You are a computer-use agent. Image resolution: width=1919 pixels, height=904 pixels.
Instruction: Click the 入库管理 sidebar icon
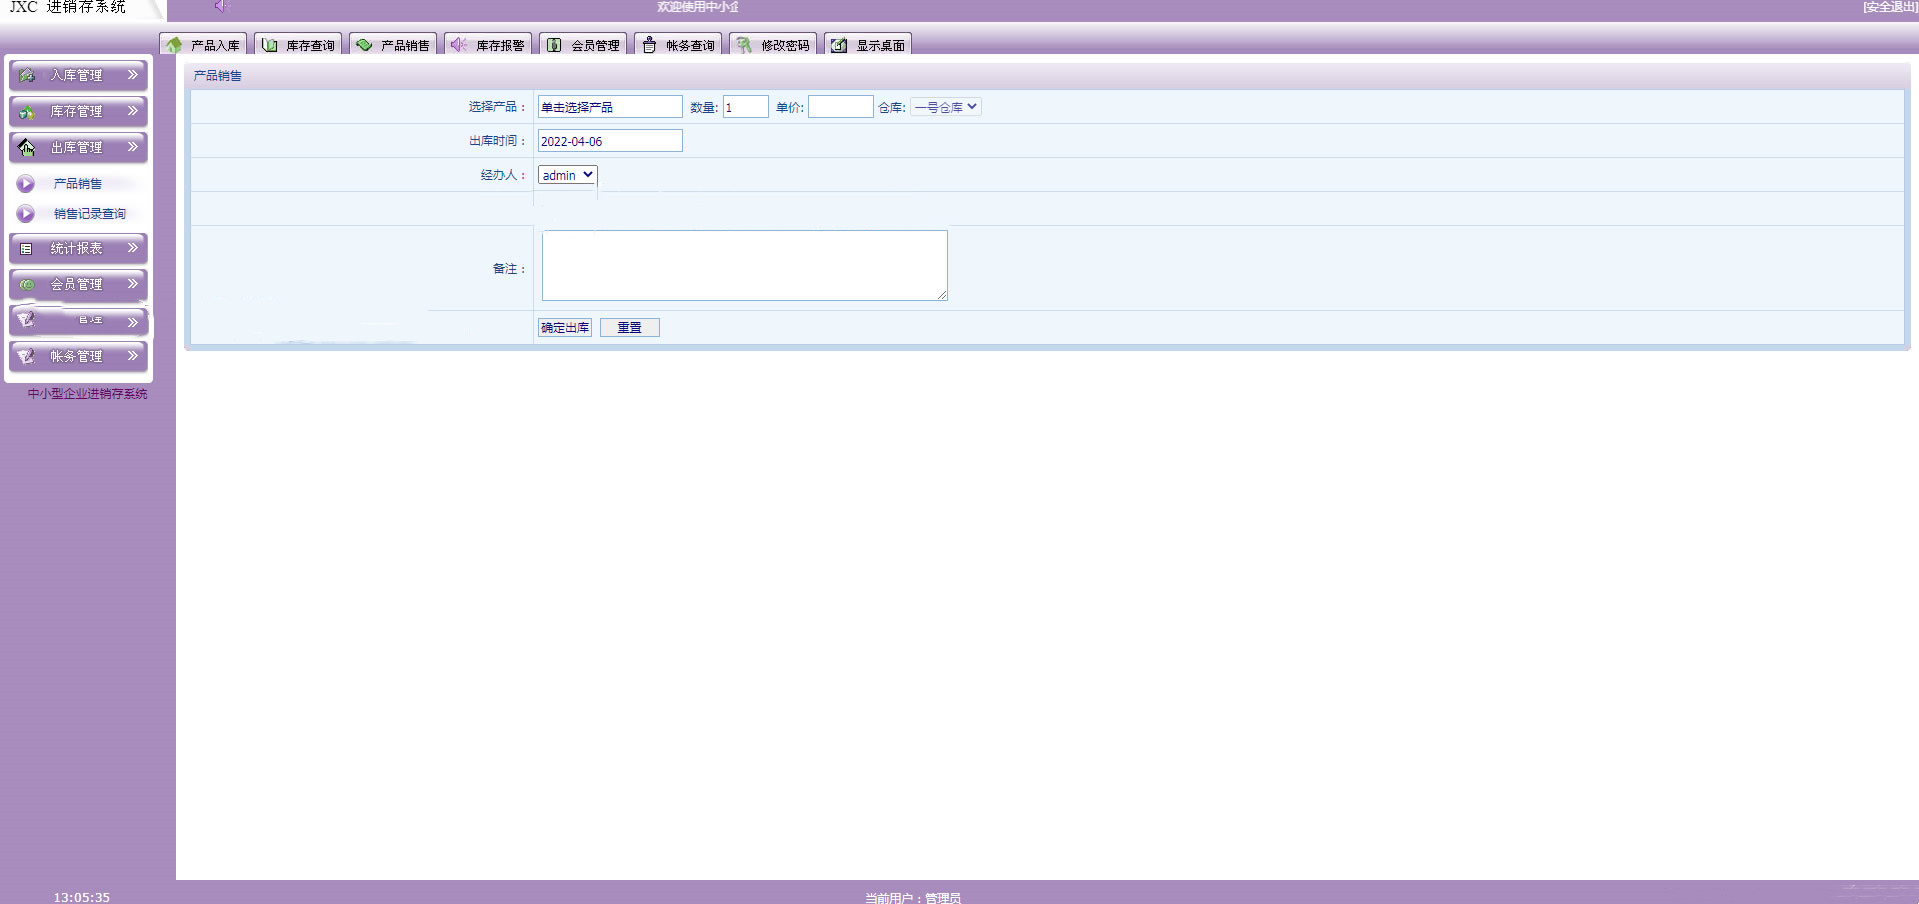pos(27,75)
